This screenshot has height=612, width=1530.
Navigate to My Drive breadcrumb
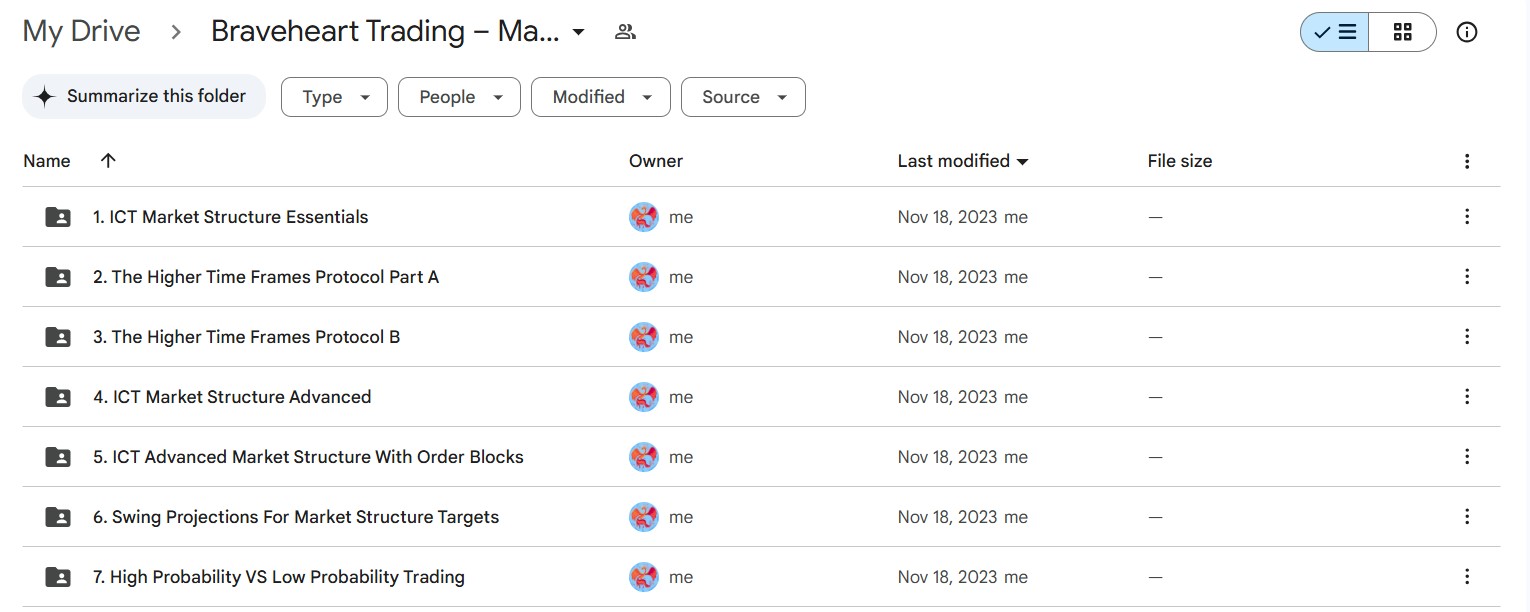(x=81, y=32)
